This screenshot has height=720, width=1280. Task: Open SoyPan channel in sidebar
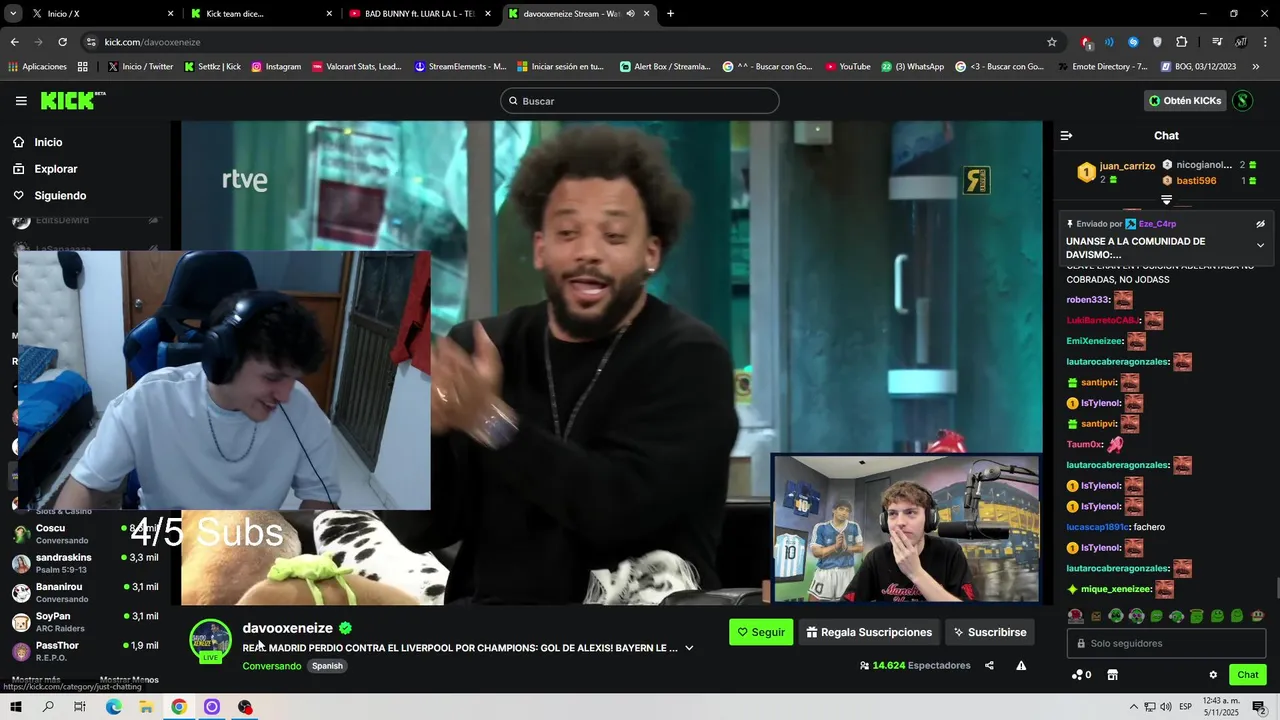tap(85, 622)
